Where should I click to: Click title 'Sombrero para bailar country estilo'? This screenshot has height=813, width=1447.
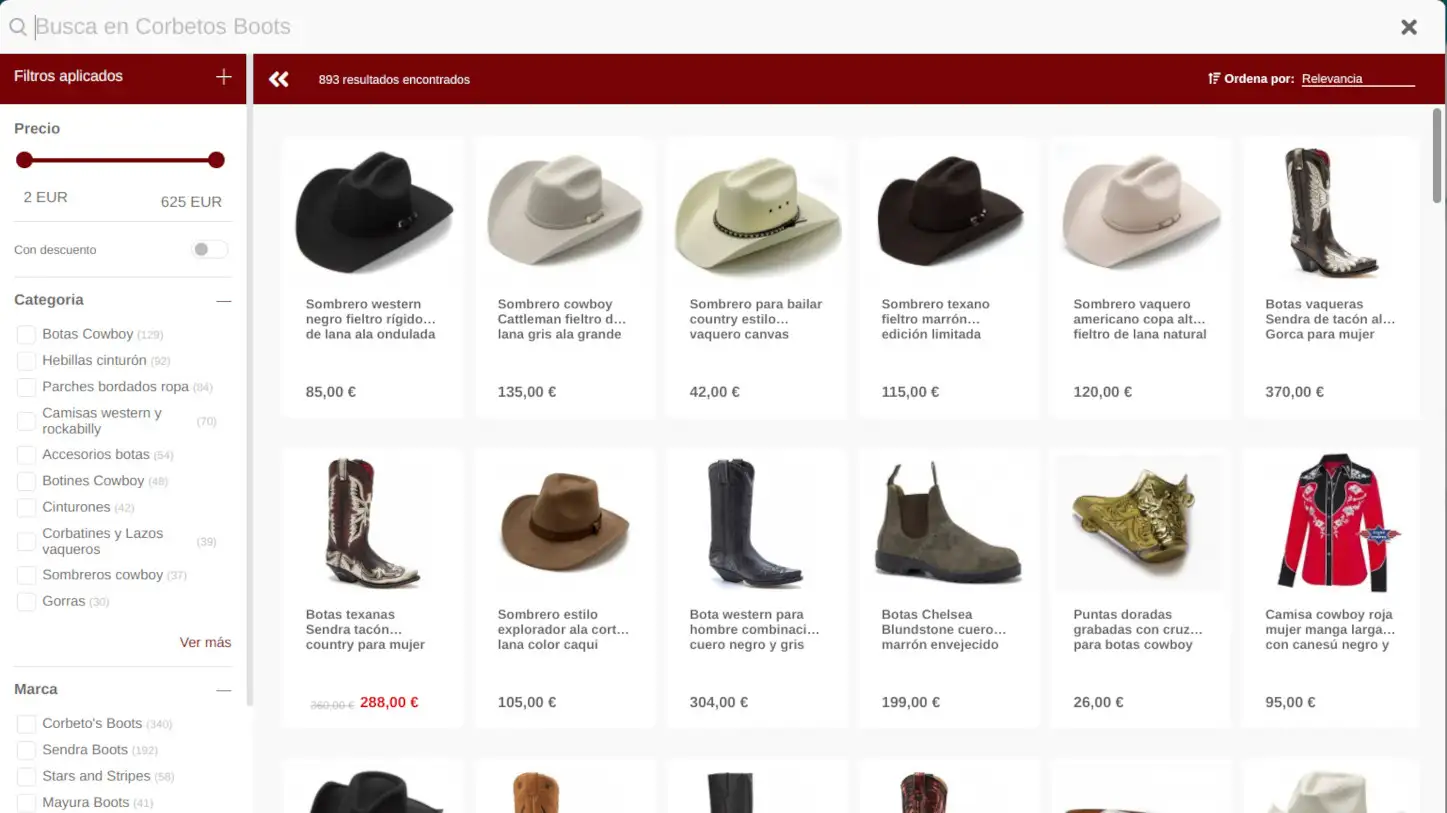(x=756, y=319)
